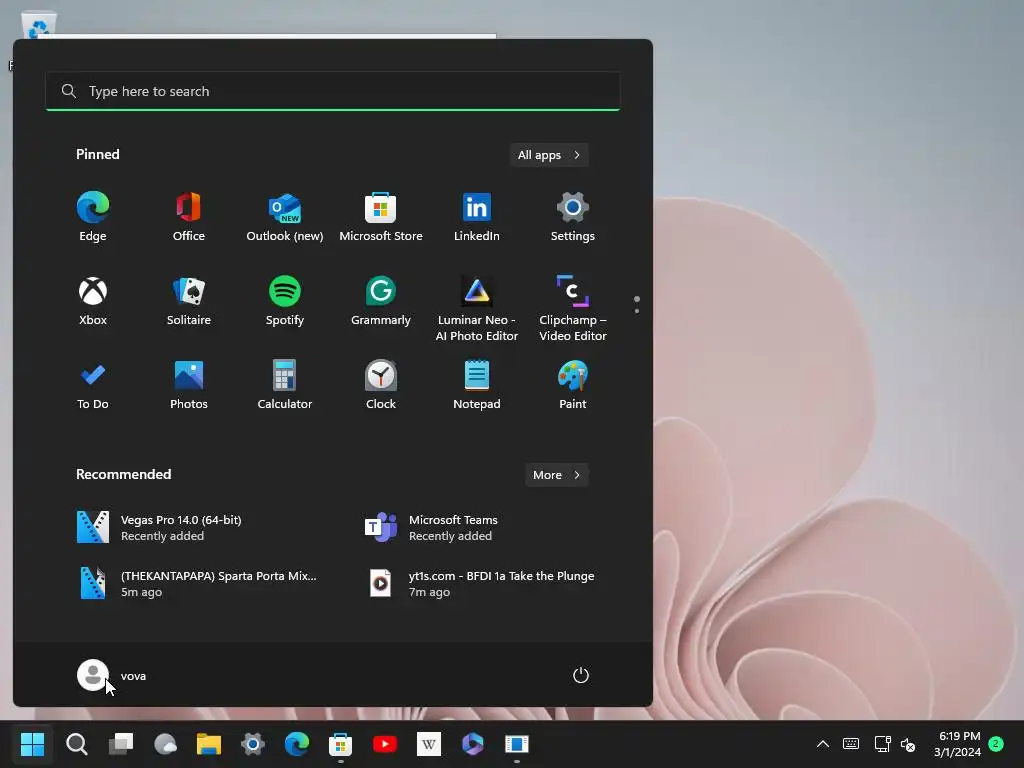Open the To Do app

pos(93,385)
